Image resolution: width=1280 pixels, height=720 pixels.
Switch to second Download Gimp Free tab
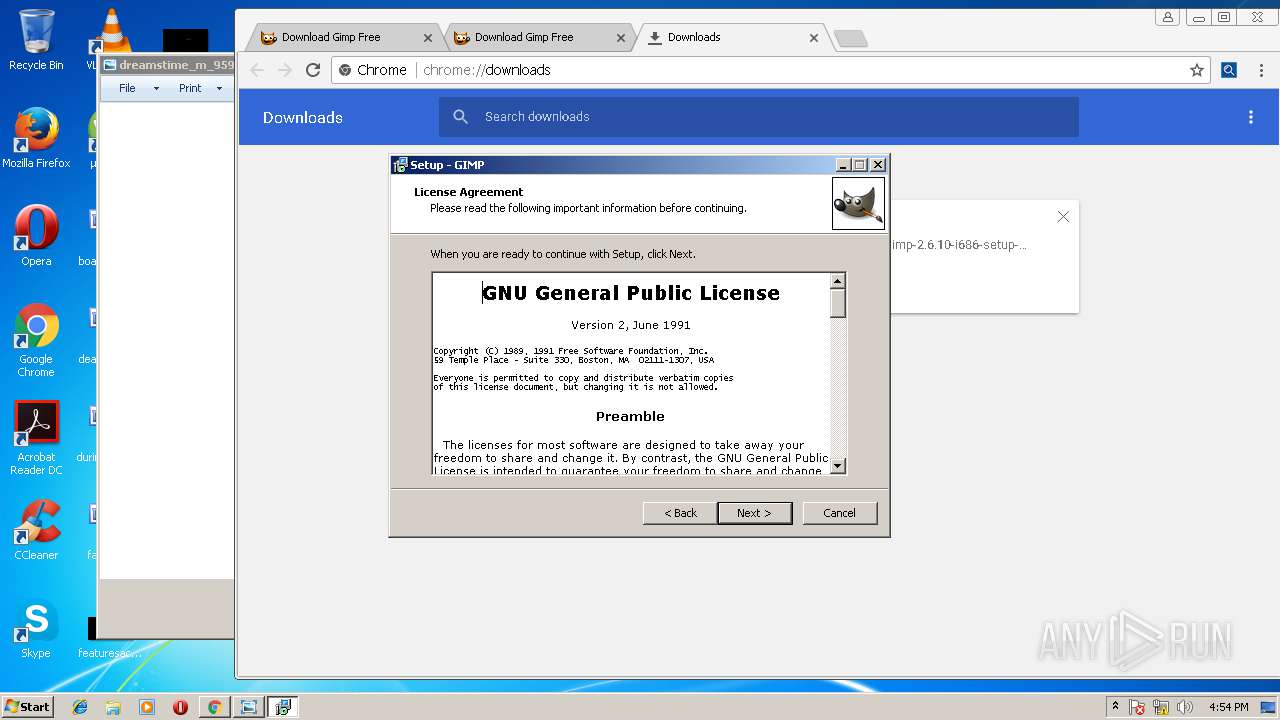click(539, 37)
